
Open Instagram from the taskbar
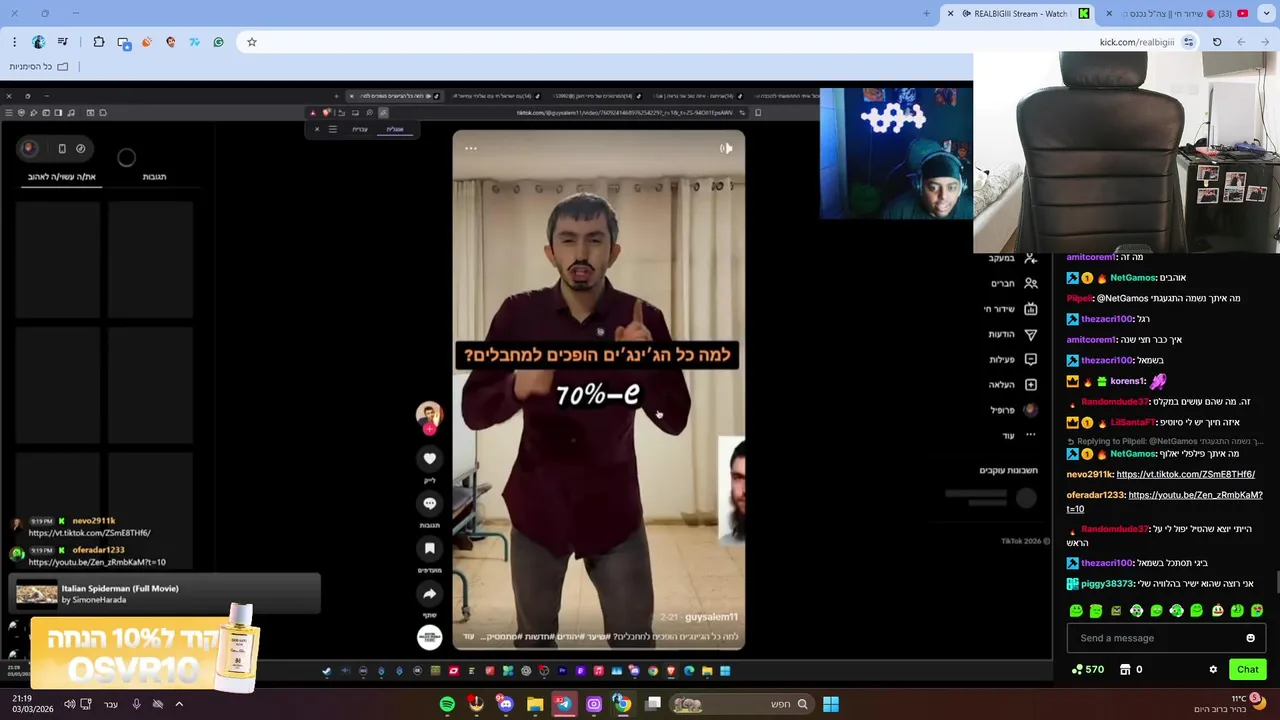[x=594, y=704]
